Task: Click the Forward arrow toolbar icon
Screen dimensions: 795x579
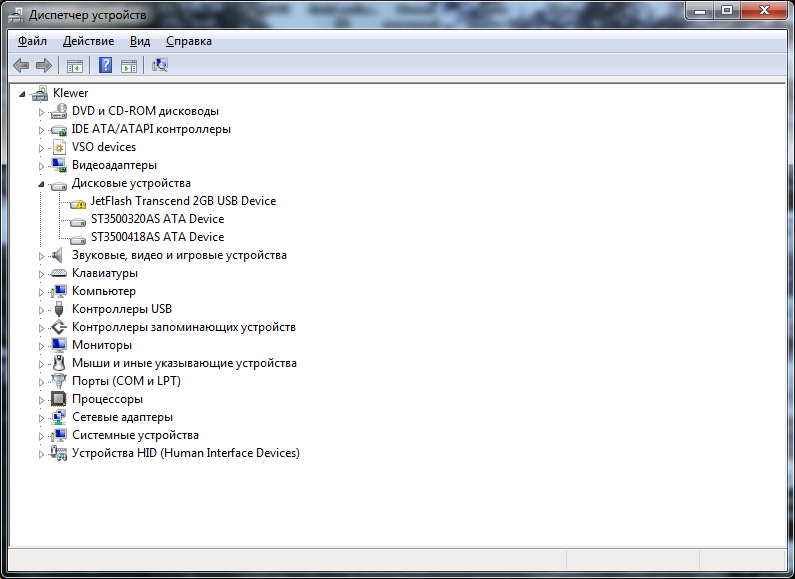Action: point(44,65)
